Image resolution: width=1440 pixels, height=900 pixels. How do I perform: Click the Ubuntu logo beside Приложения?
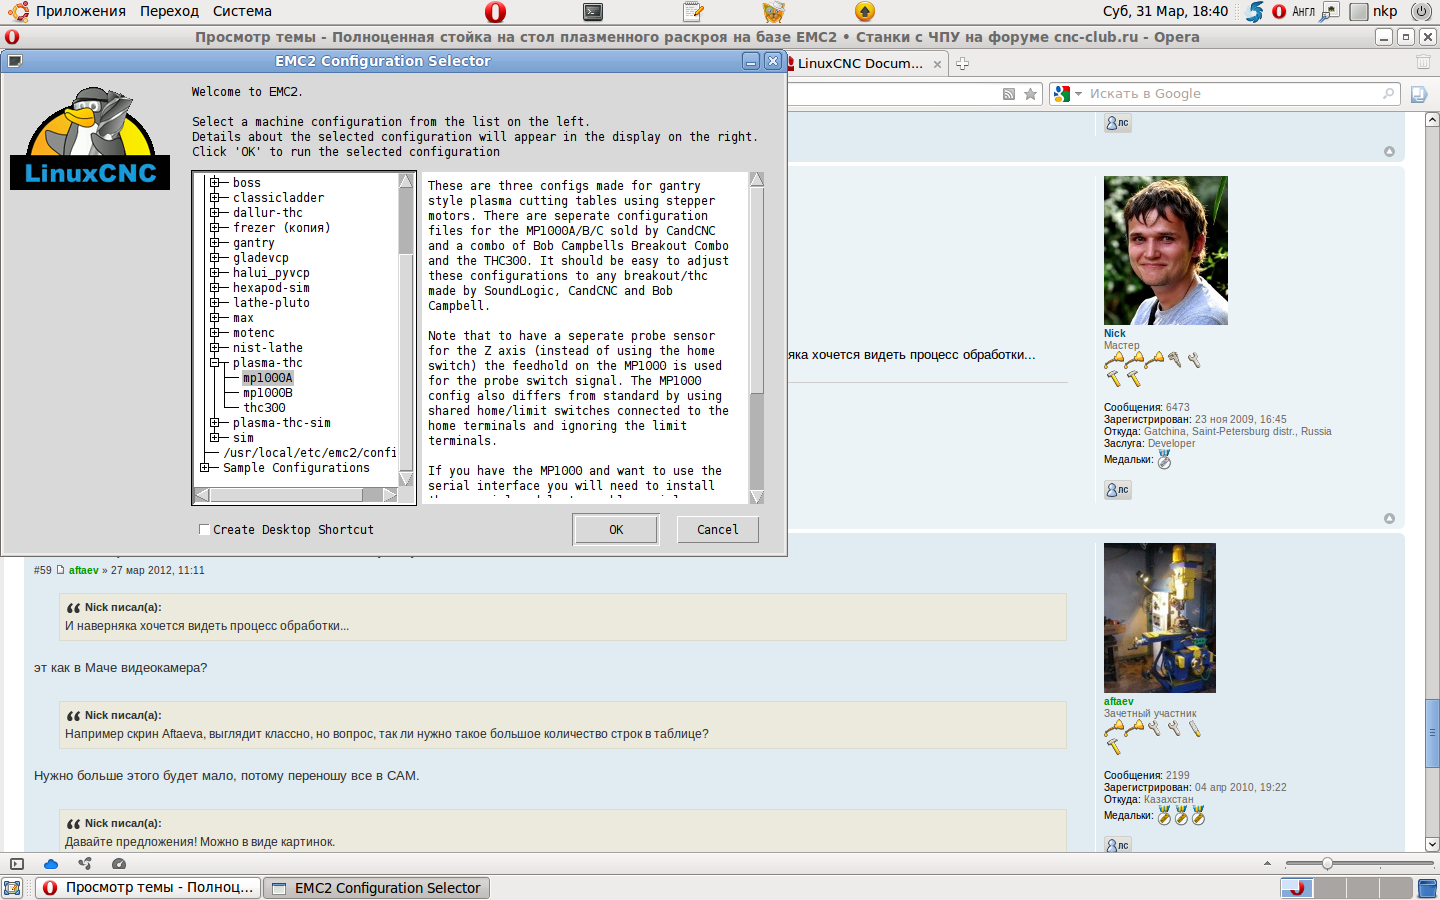(18, 12)
